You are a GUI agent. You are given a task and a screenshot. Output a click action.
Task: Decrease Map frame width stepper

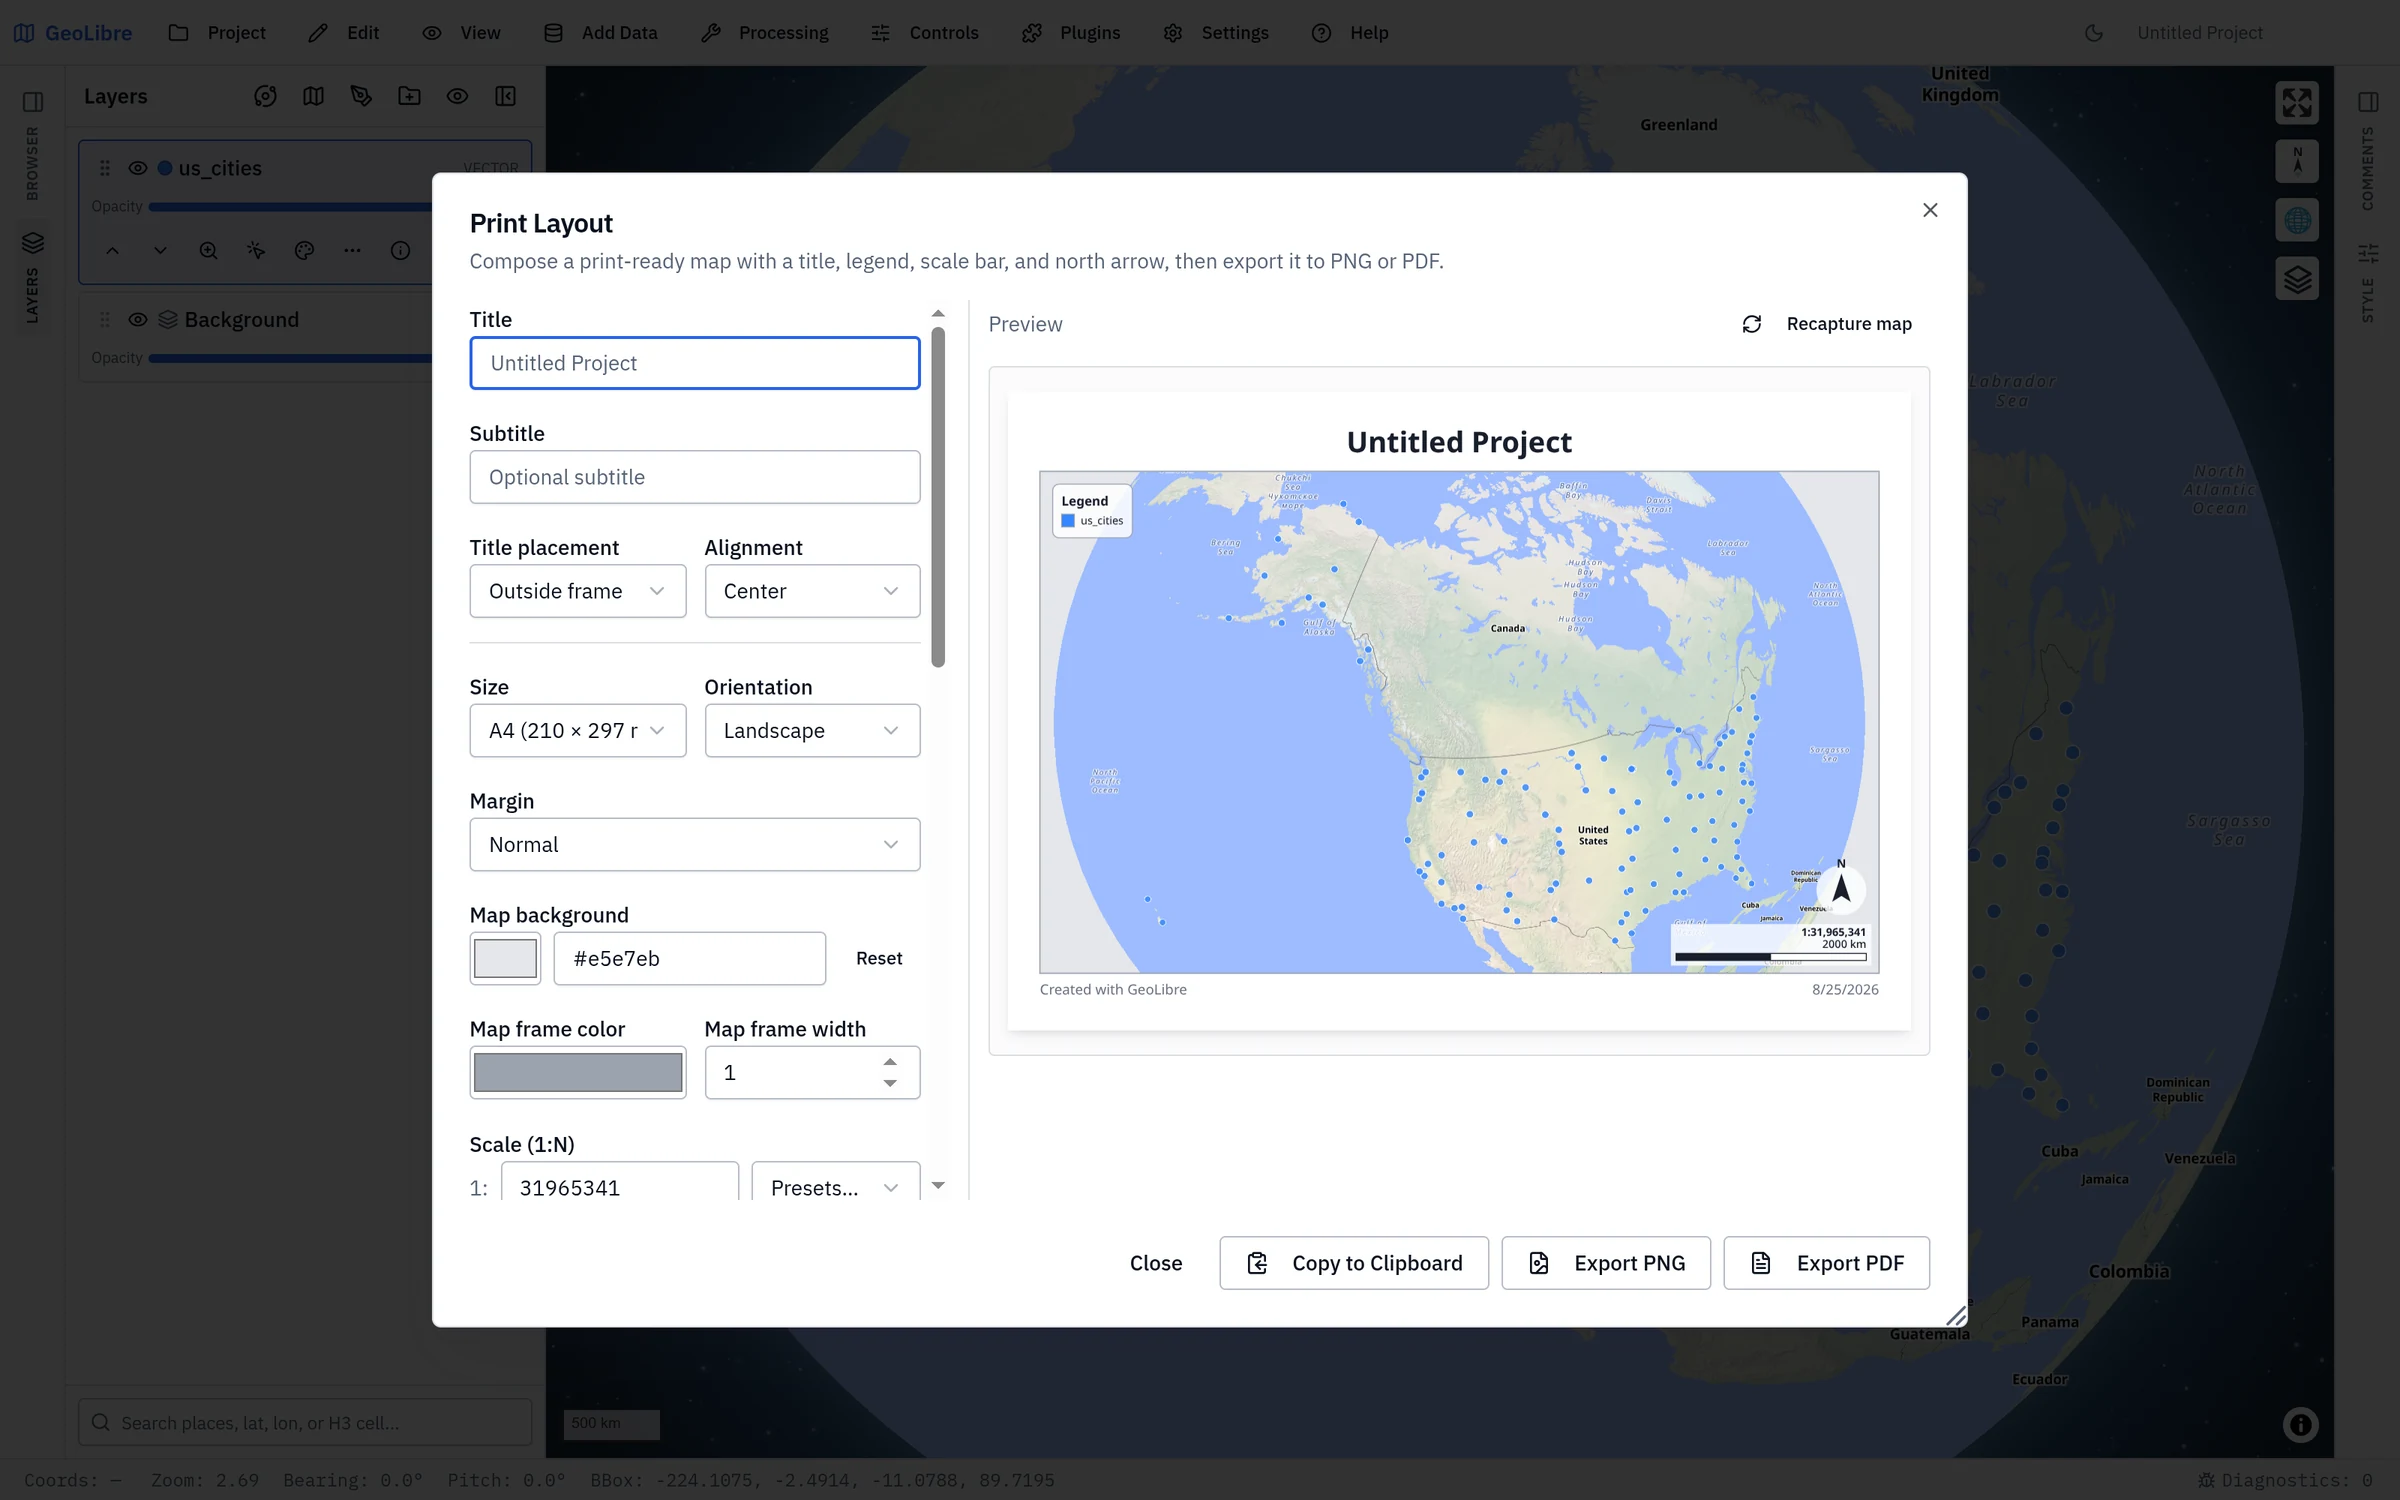click(x=889, y=1084)
